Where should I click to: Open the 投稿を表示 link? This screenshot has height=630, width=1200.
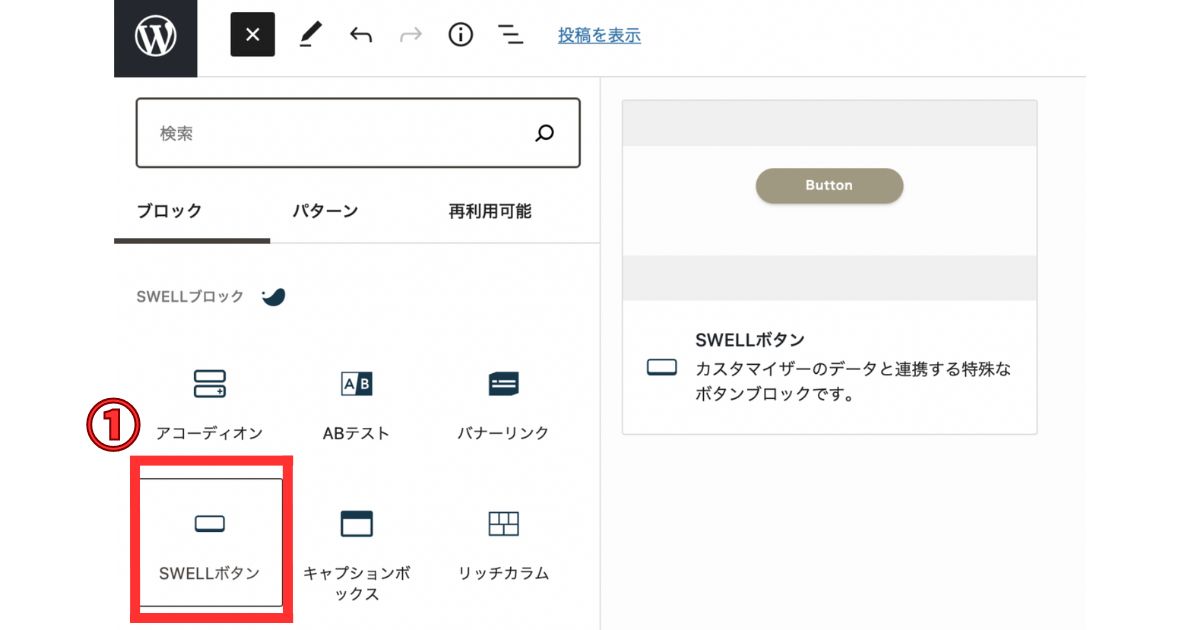[599, 36]
